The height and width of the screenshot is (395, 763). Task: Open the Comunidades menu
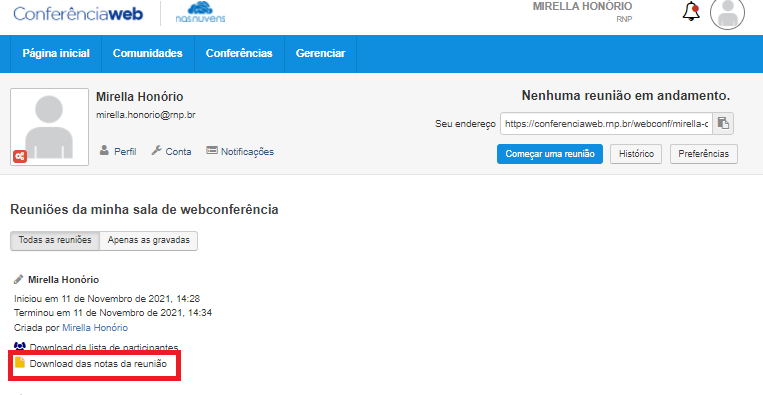[148, 54]
